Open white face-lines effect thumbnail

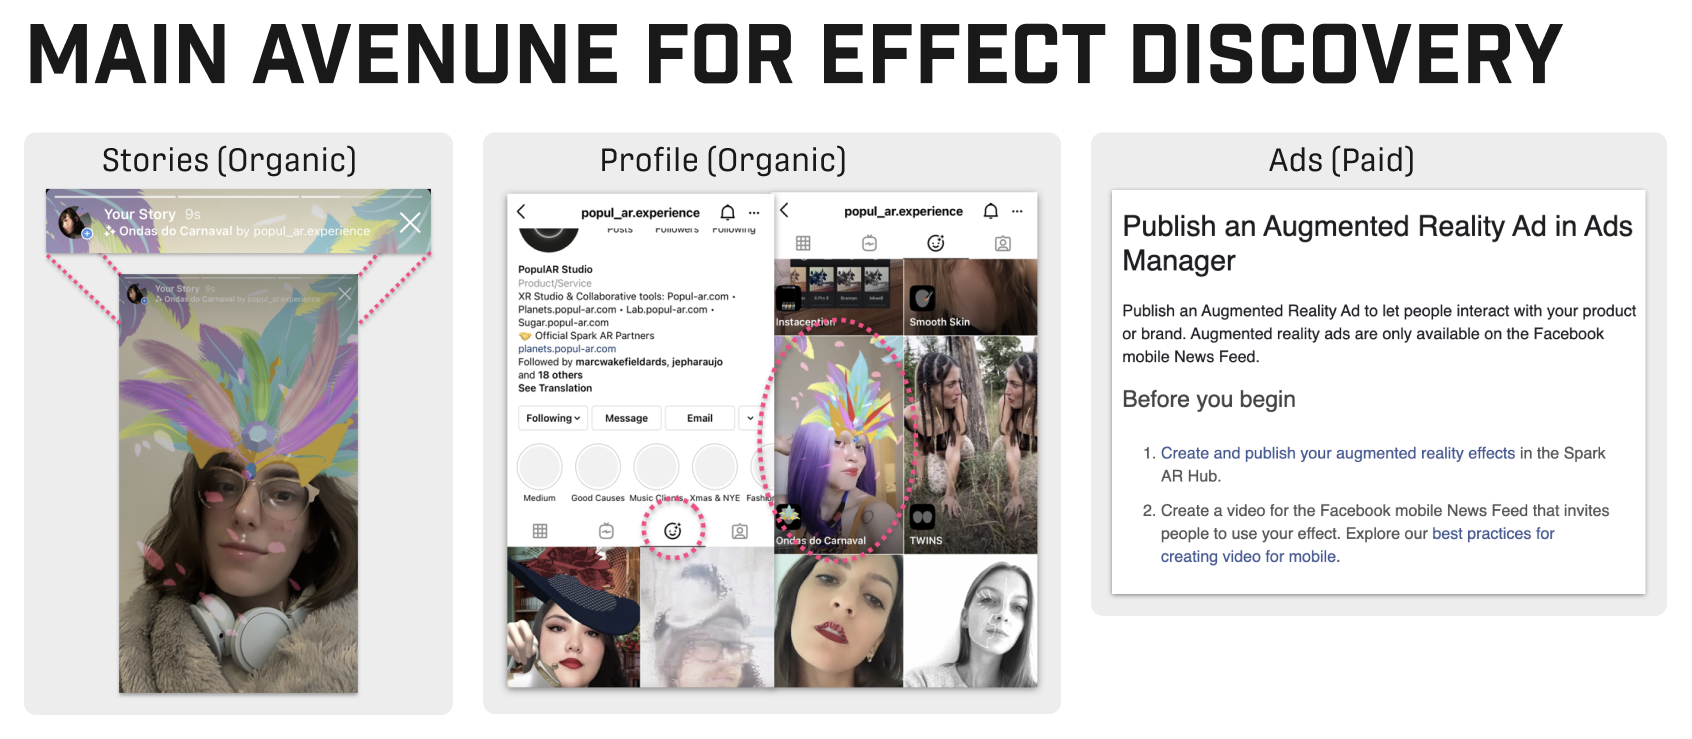click(x=971, y=621)
